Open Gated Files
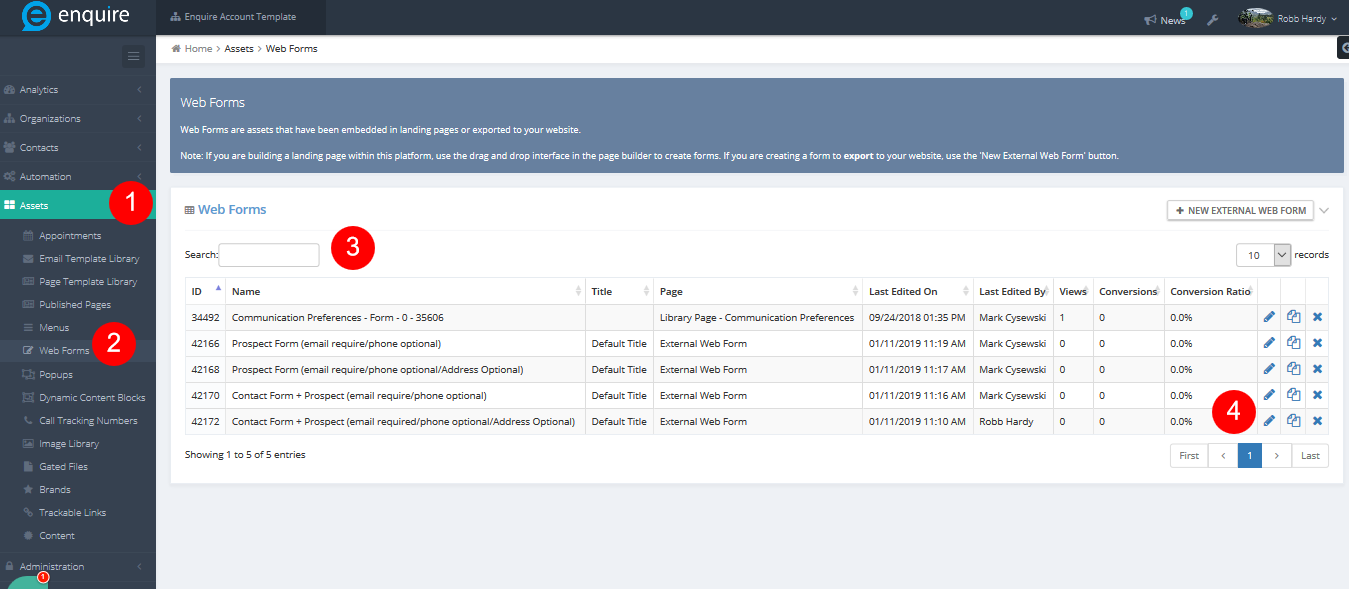This screenshot has width=1349, height=589. point(63,467)
